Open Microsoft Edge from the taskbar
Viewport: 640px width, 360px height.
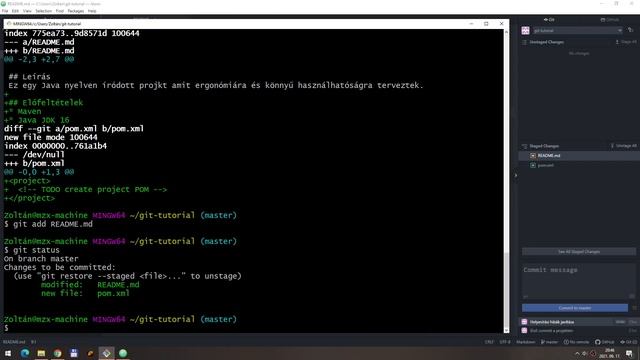point(24,353)
